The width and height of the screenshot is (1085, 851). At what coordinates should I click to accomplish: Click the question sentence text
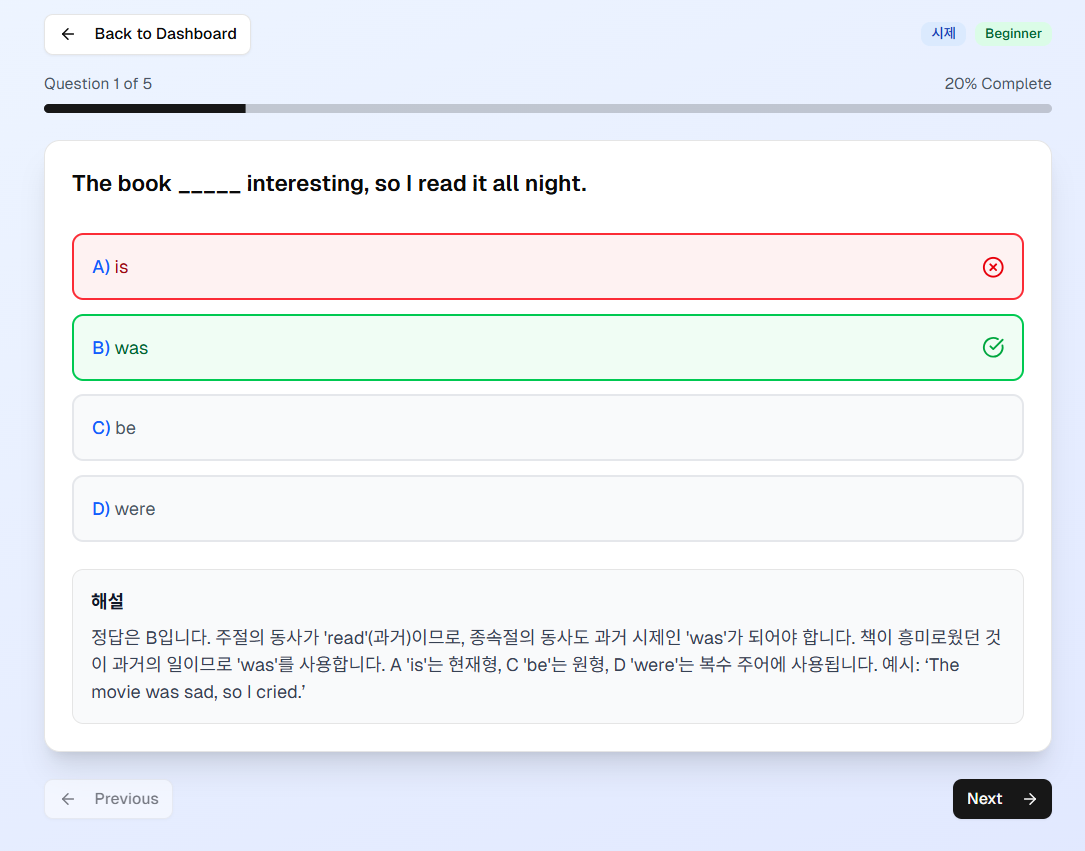click(x=329, y=183)
